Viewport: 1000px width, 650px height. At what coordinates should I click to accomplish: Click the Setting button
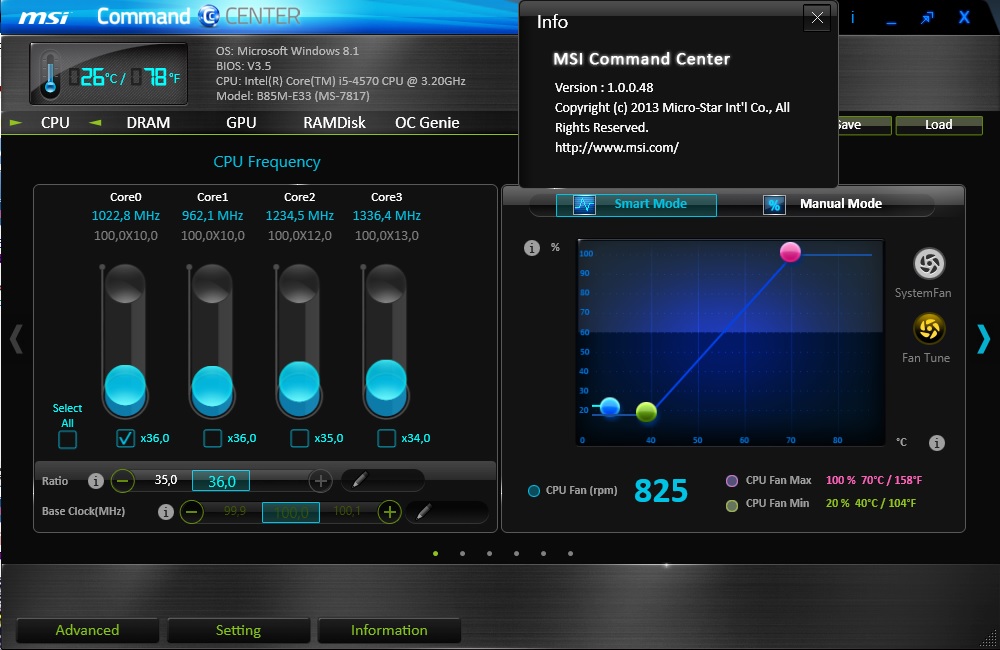coord(239,630)
